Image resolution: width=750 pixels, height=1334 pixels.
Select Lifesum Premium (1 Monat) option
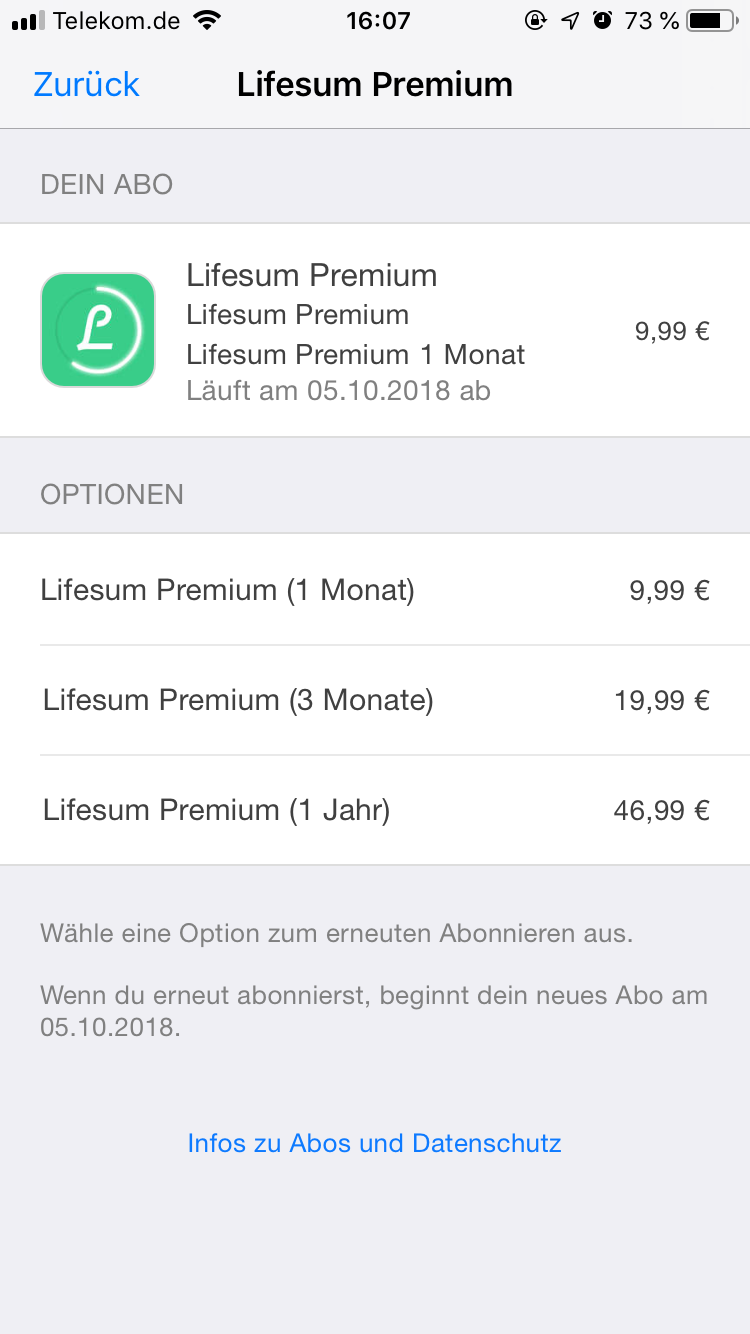coord(227,590)
